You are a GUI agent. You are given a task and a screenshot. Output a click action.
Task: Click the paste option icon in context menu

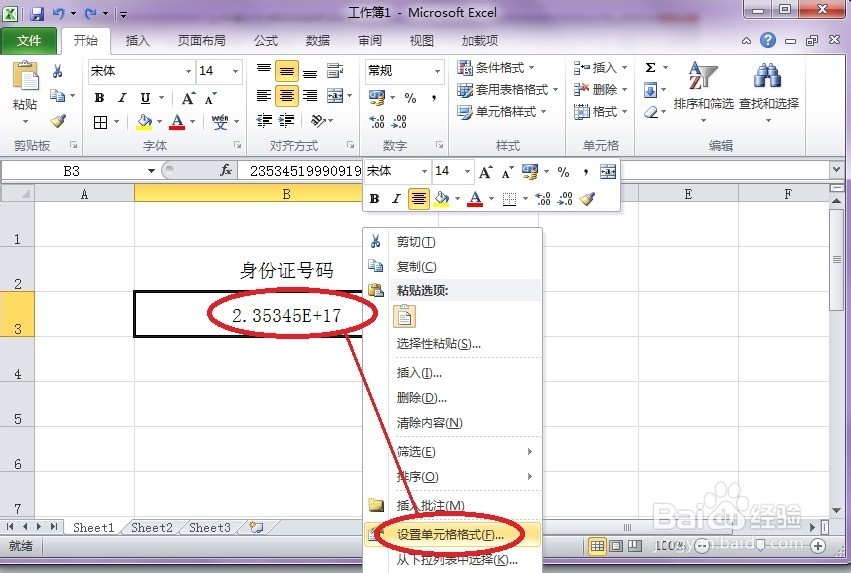click(x=404, y=316)
